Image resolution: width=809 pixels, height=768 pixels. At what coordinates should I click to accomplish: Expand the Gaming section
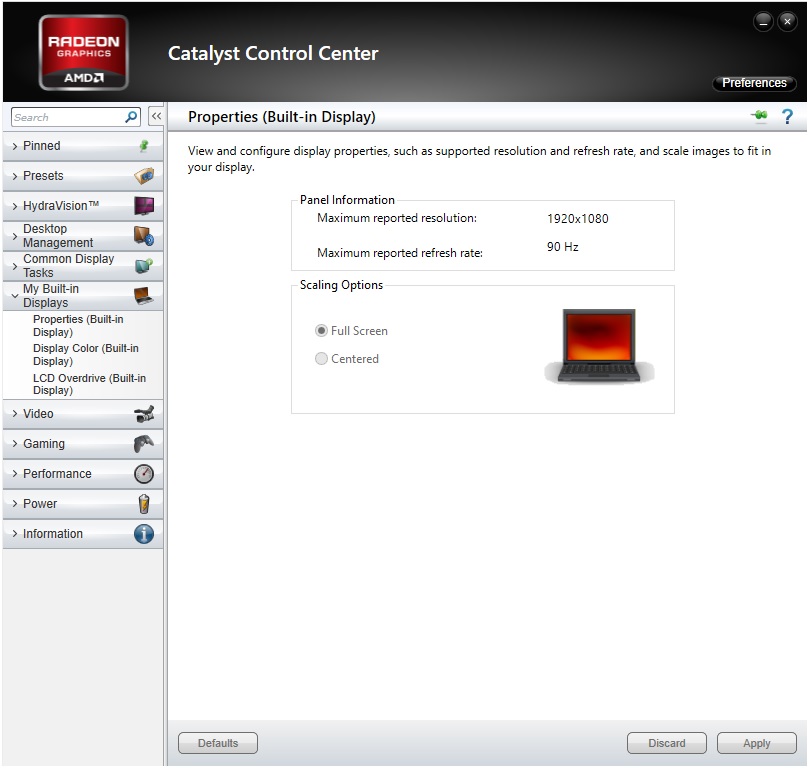click(x=83, y=444)
